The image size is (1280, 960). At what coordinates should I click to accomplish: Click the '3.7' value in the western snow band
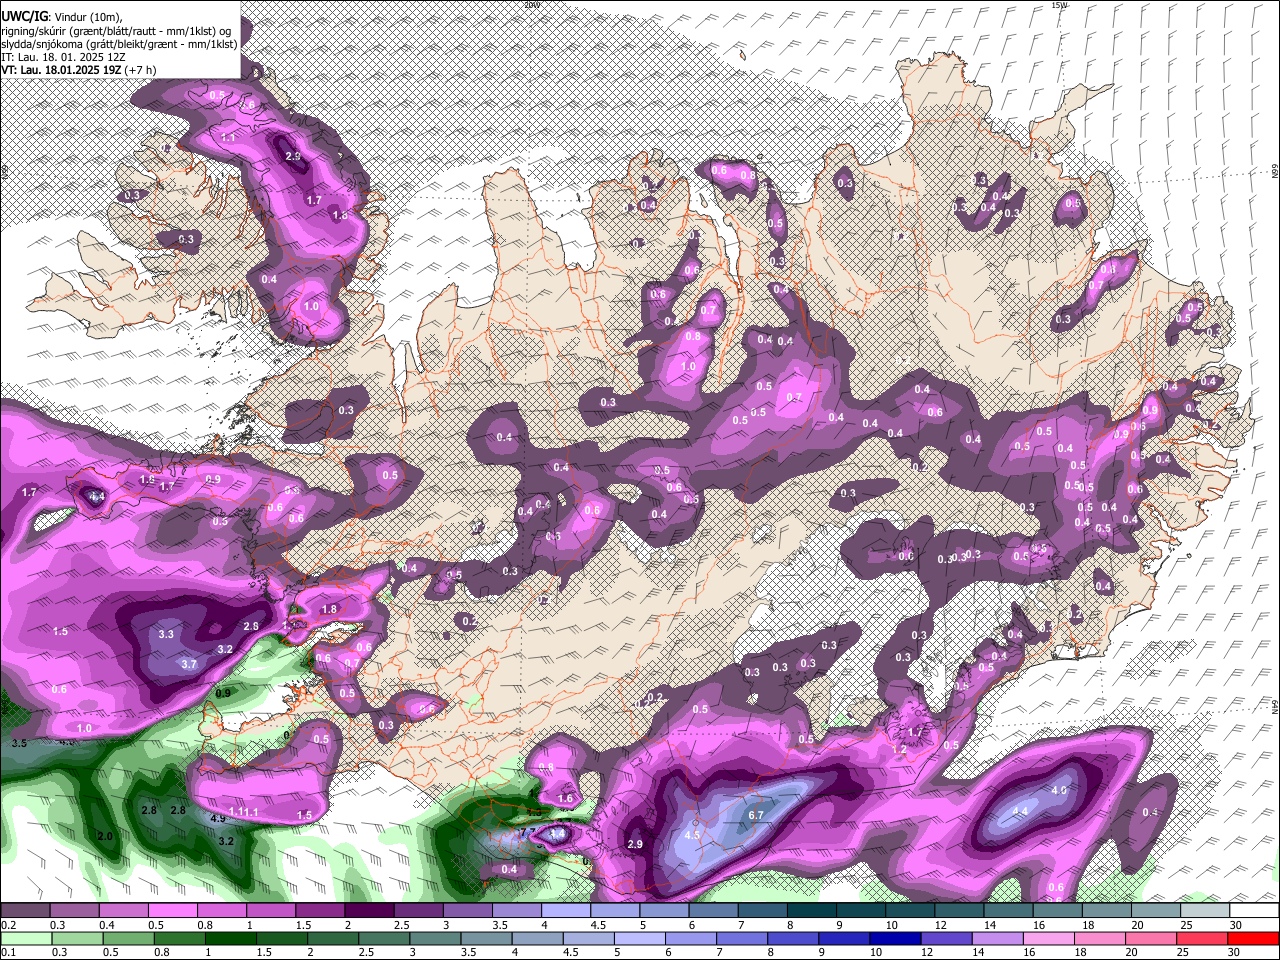(x=190, y=663)
